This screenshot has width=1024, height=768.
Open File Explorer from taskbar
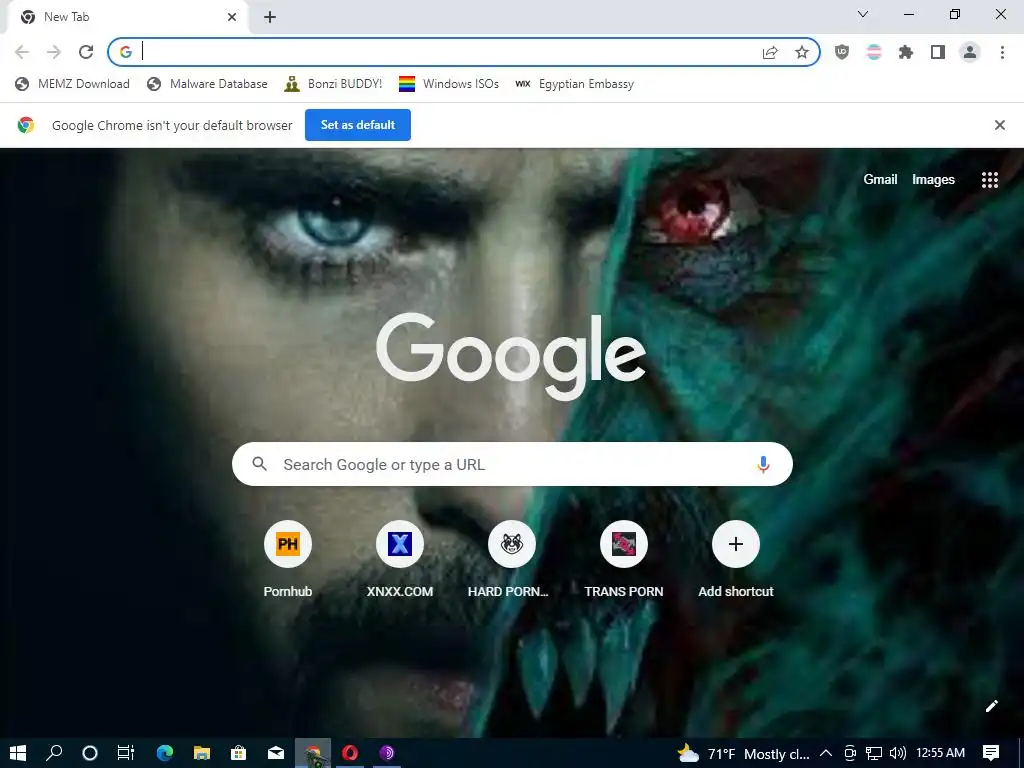202,753
